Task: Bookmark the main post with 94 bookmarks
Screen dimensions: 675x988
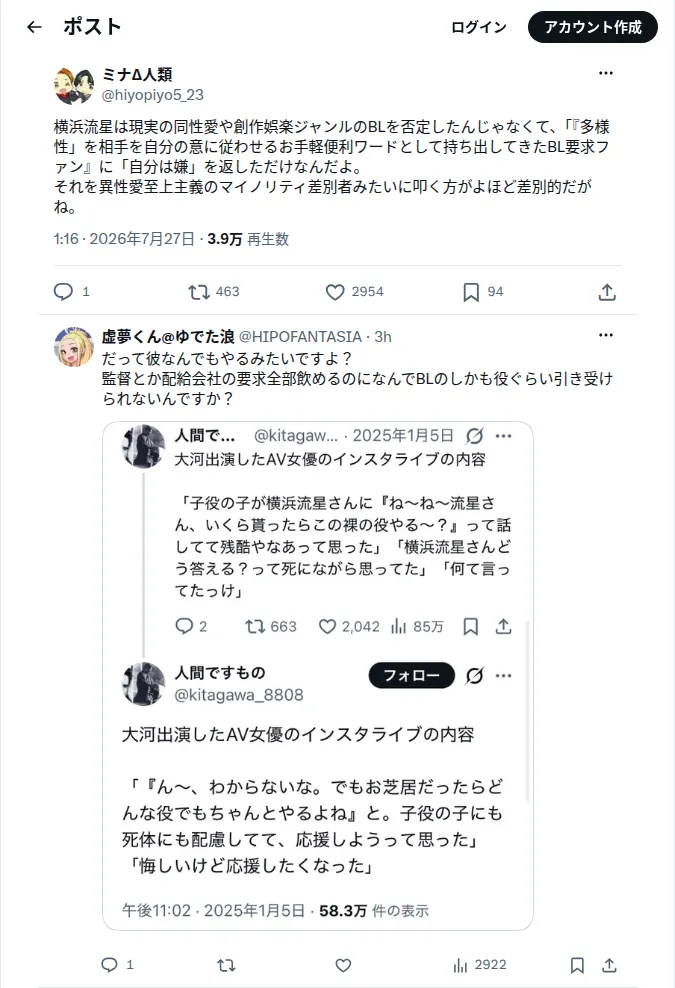Action: point(471,292)
